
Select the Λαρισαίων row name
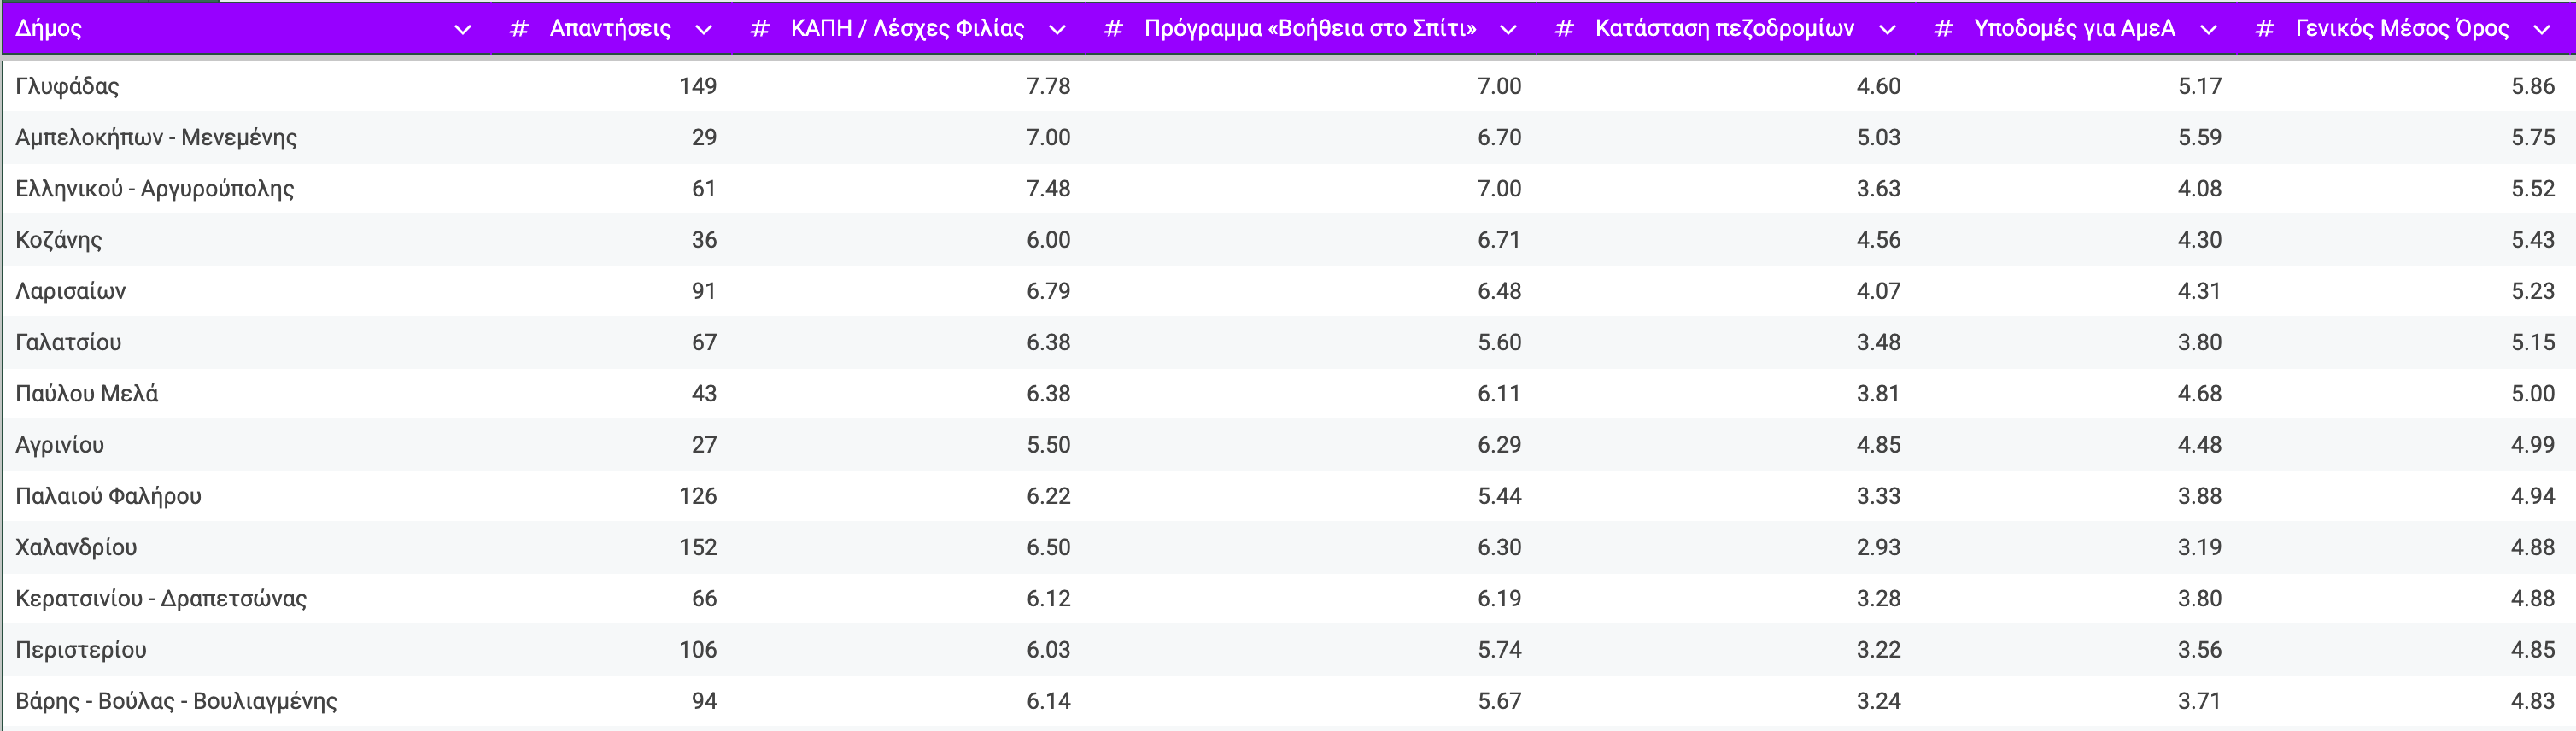[x=70, y=291]
